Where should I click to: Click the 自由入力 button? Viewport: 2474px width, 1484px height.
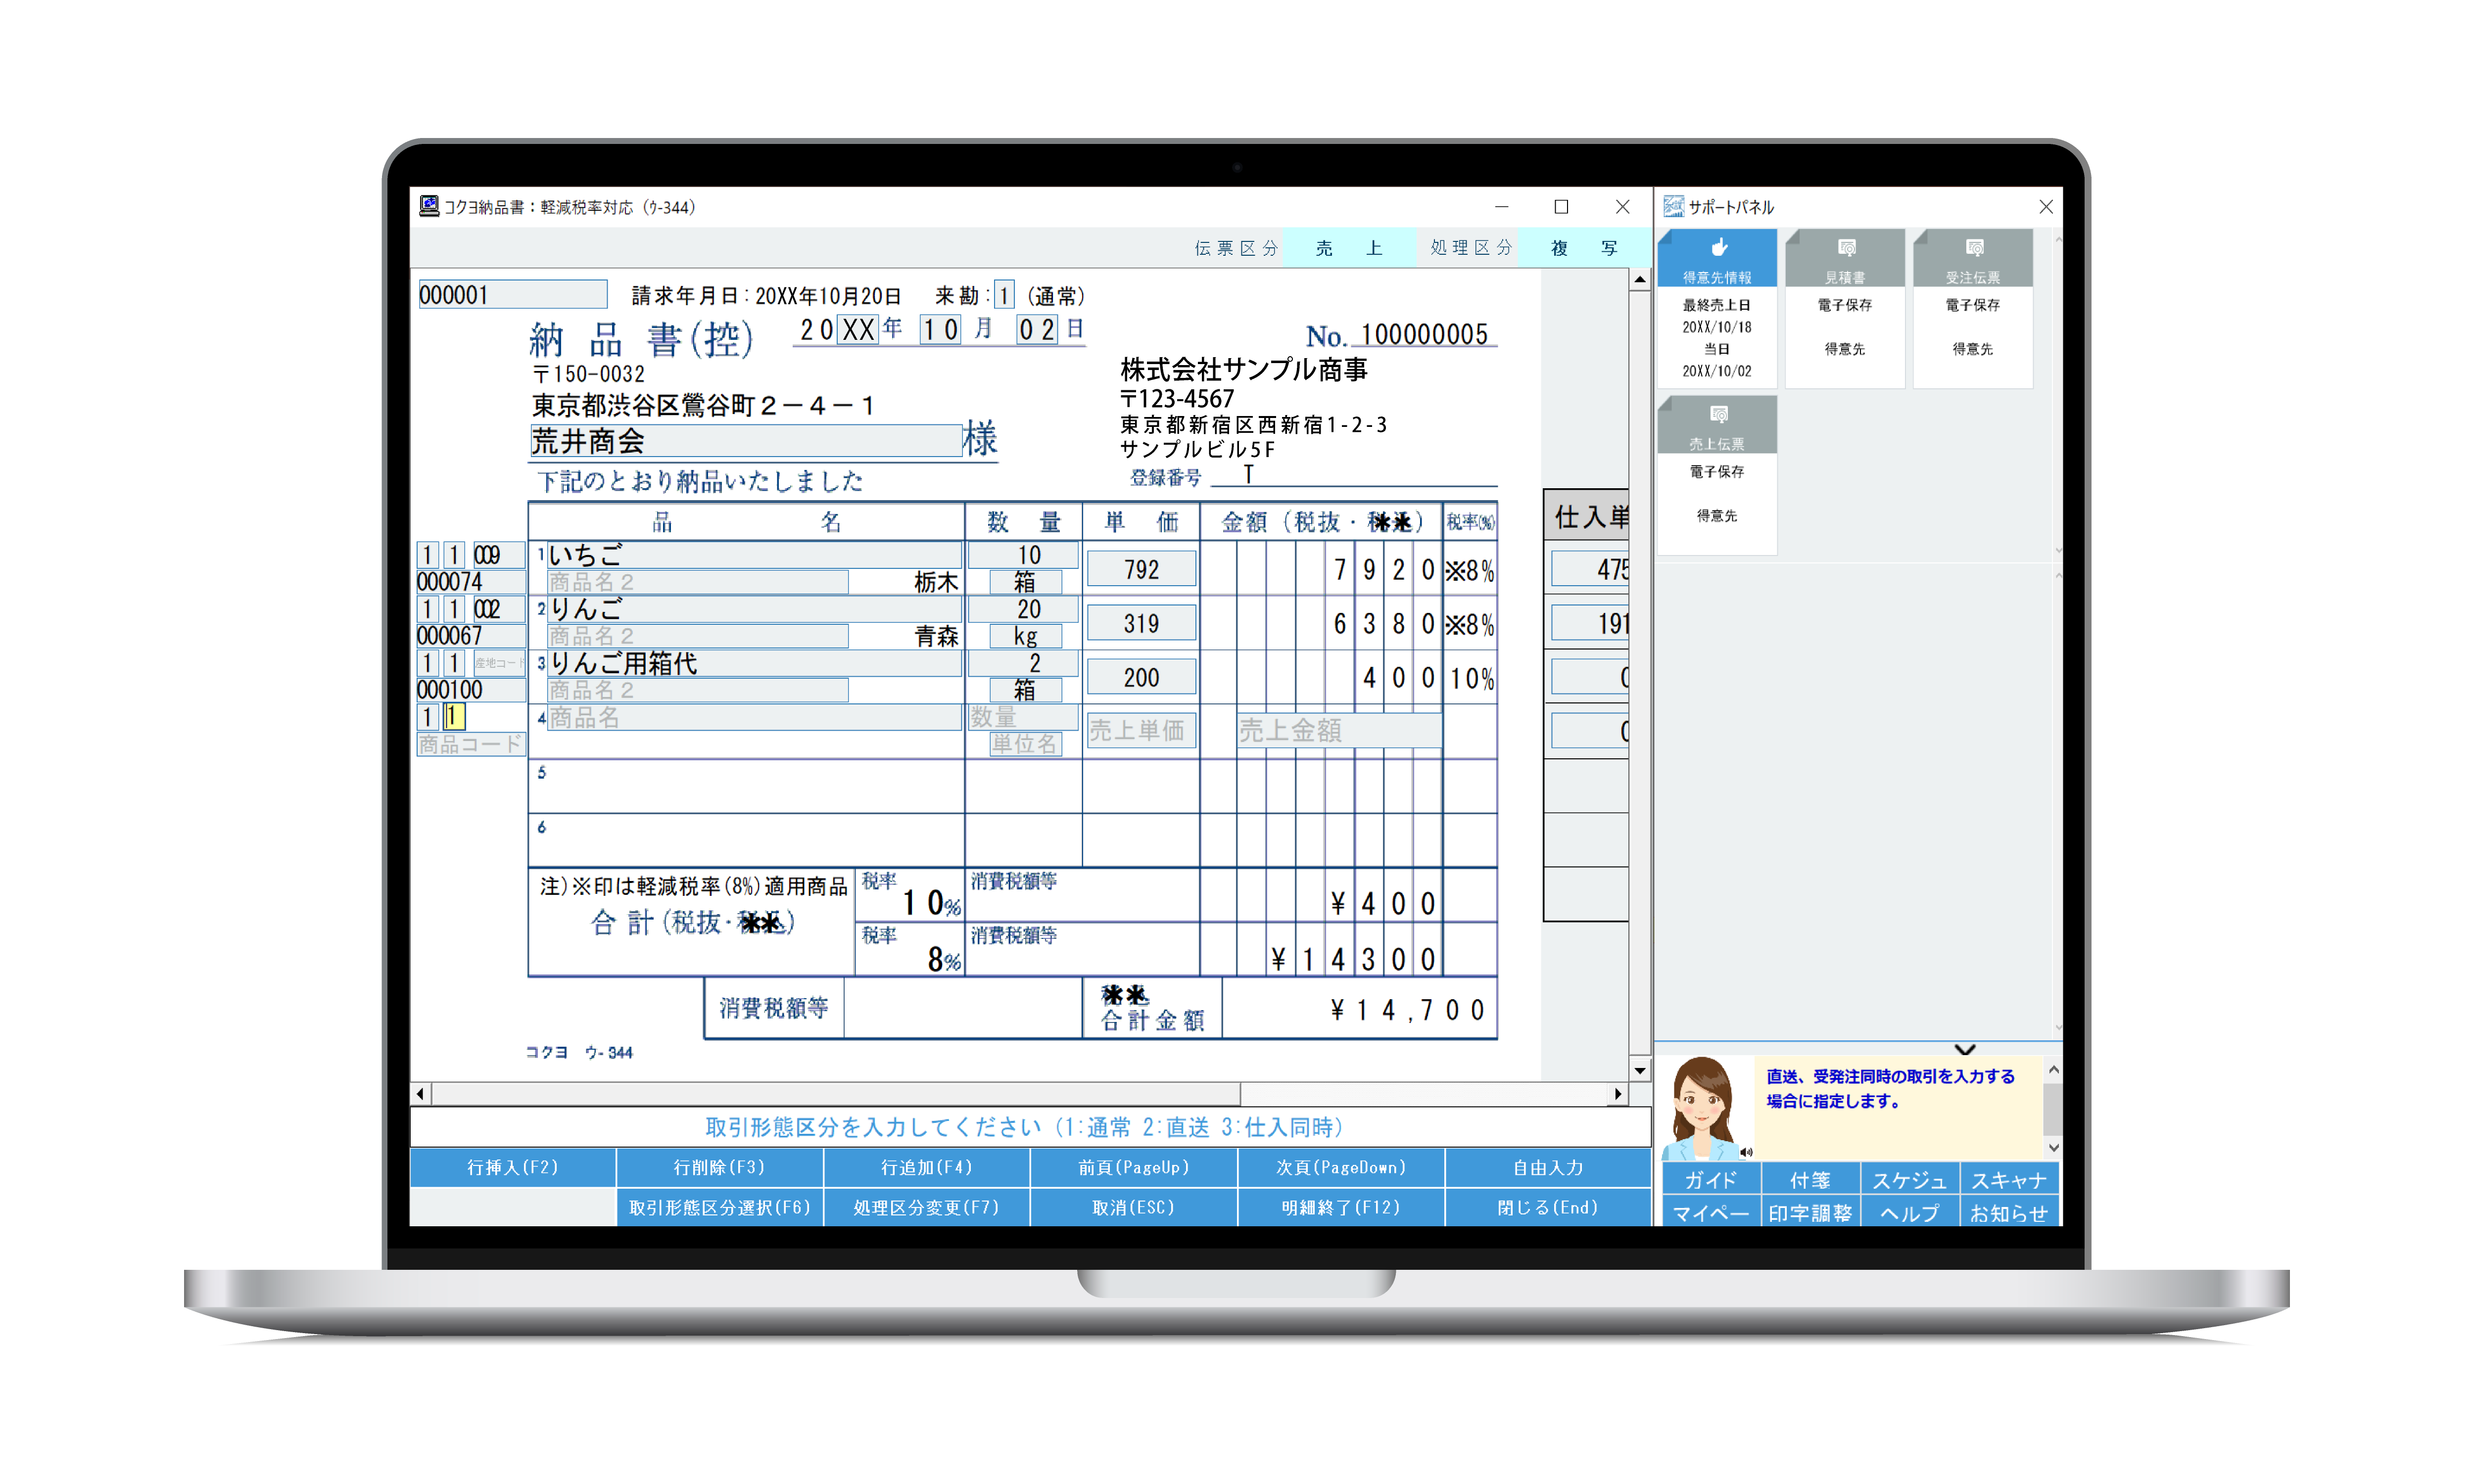tap(1548, 1167)
